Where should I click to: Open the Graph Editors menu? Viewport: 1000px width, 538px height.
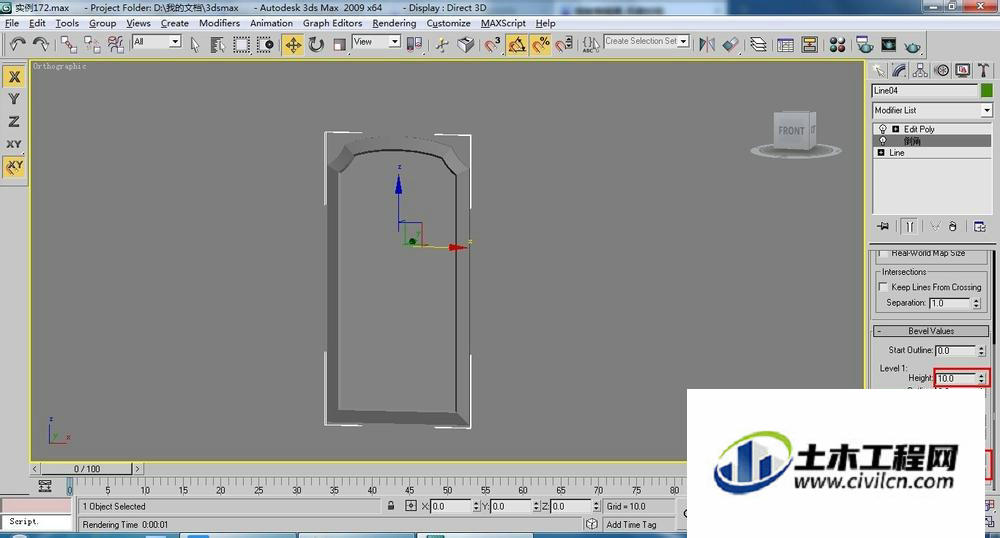(332, 23)
